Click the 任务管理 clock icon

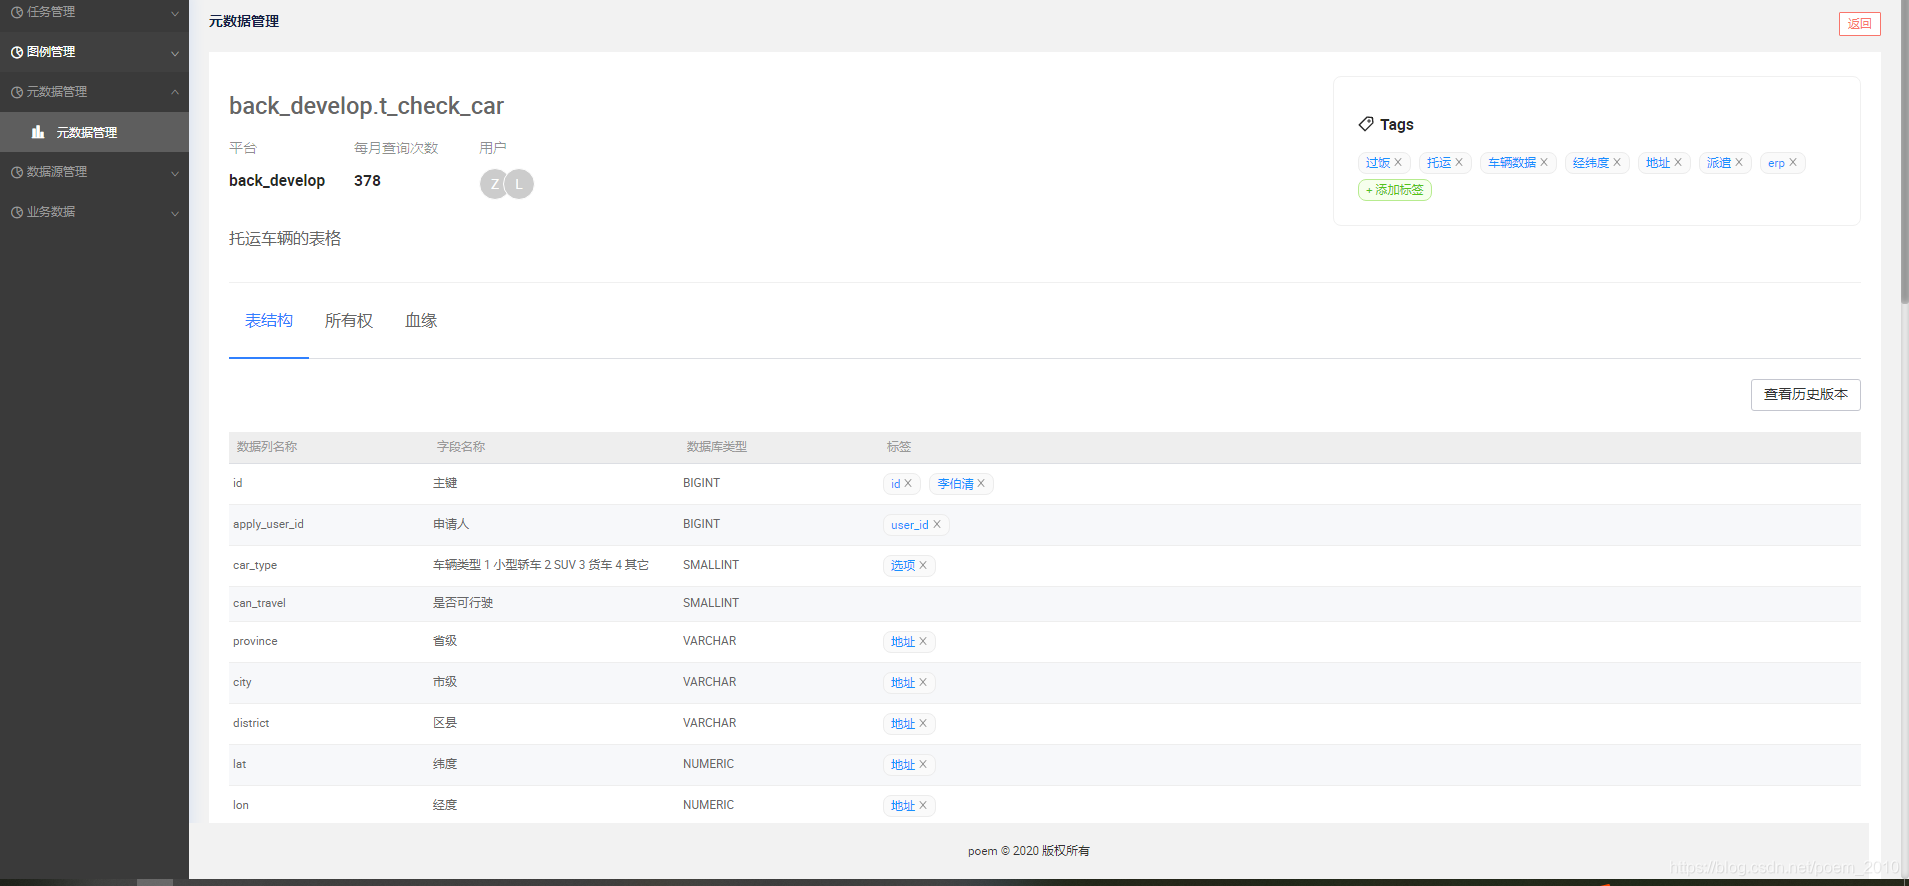coord(17,13)
